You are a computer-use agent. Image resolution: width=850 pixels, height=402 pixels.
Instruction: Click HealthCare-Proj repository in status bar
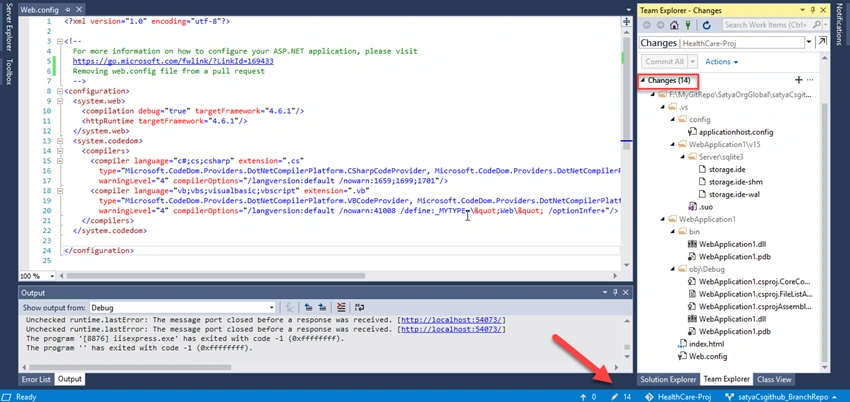[677, 397]
